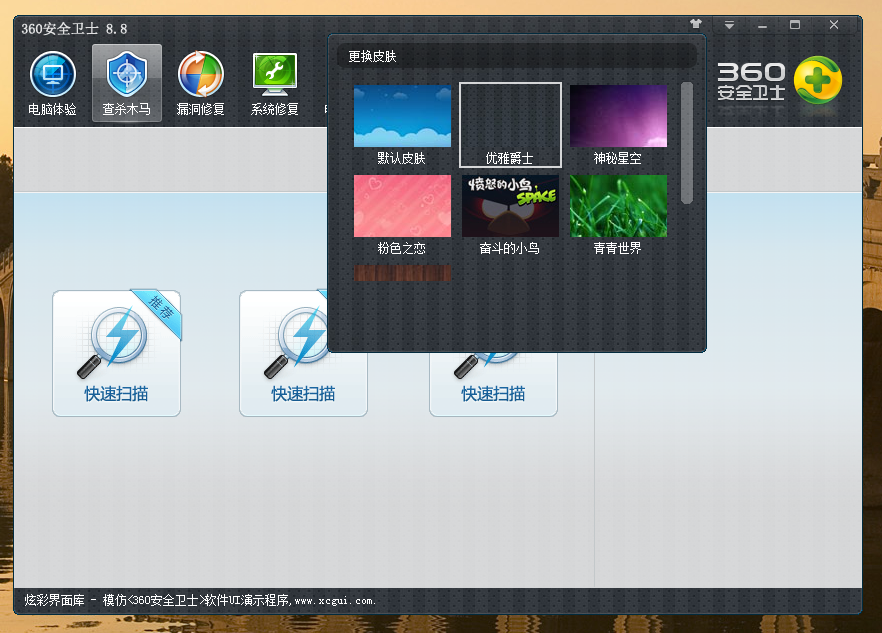This screenshot has width=882, height=633.
Task: Open the 系统修复 wrench monitor icon
Action: [x=274, y=83]
